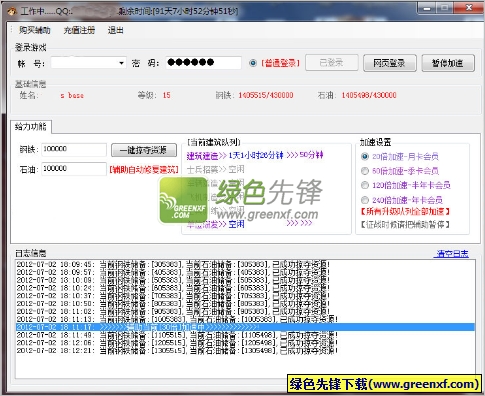The height and width of the screenshot is (396, 485).
Task: Select 20倍加速-月卡会员 radio button
Action: click(x=365, y=156)
